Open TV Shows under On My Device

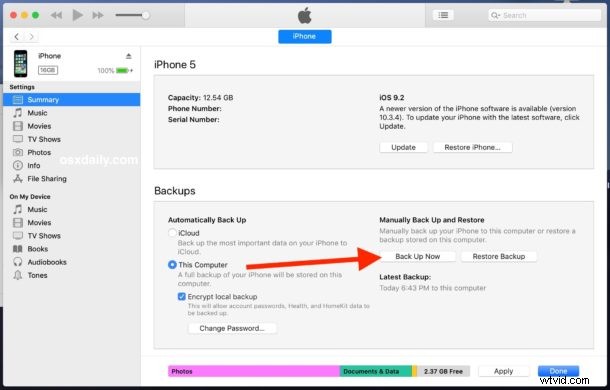pos(72,236)
